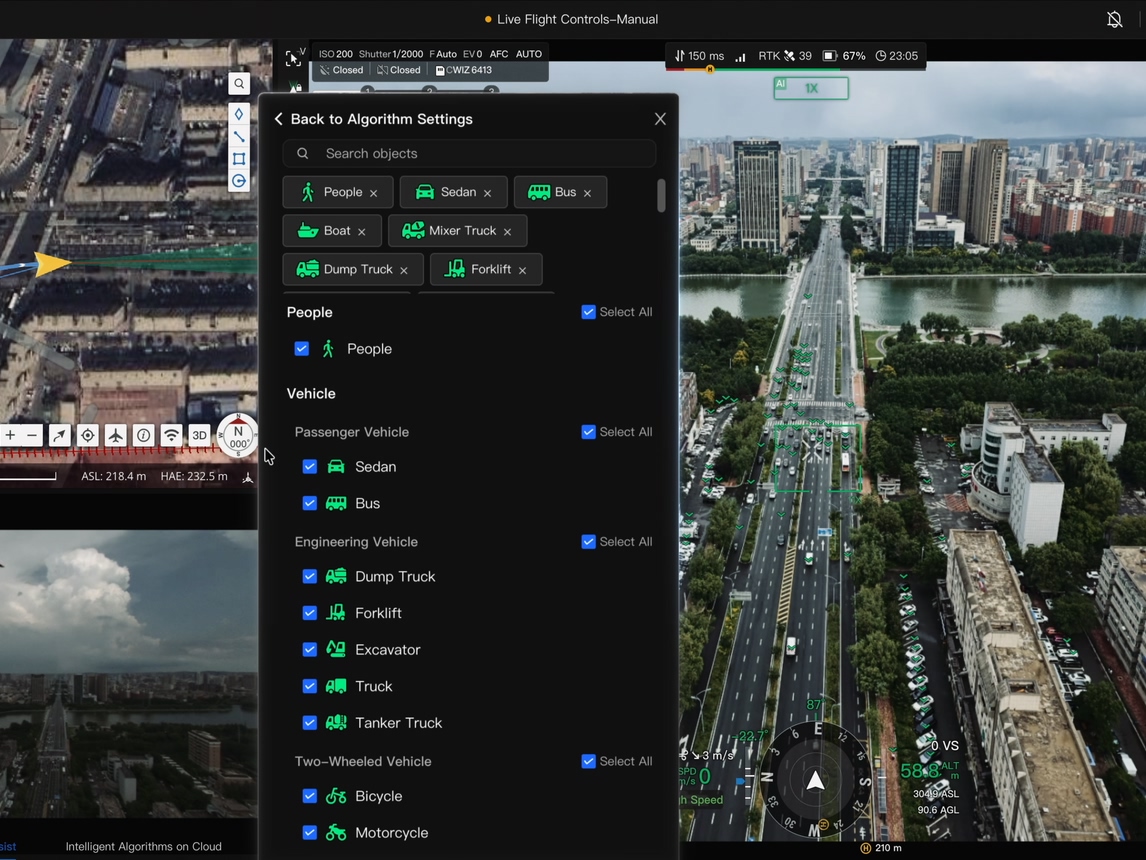Zoom in on the map
1146x860 pixels.
point(10,435)
